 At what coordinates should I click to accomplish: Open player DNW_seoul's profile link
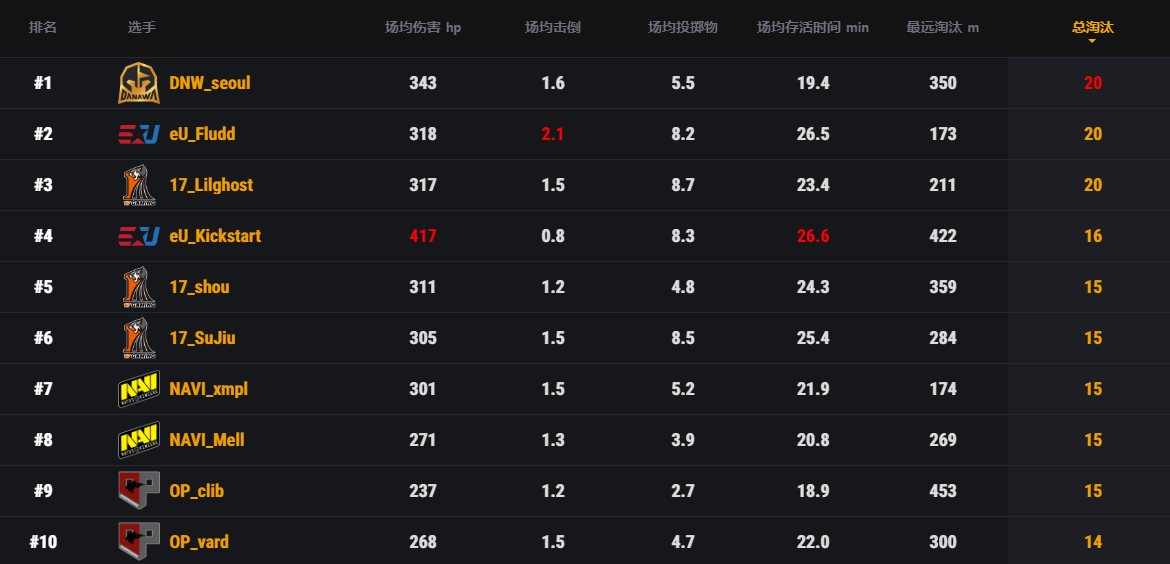coord(210,83)
